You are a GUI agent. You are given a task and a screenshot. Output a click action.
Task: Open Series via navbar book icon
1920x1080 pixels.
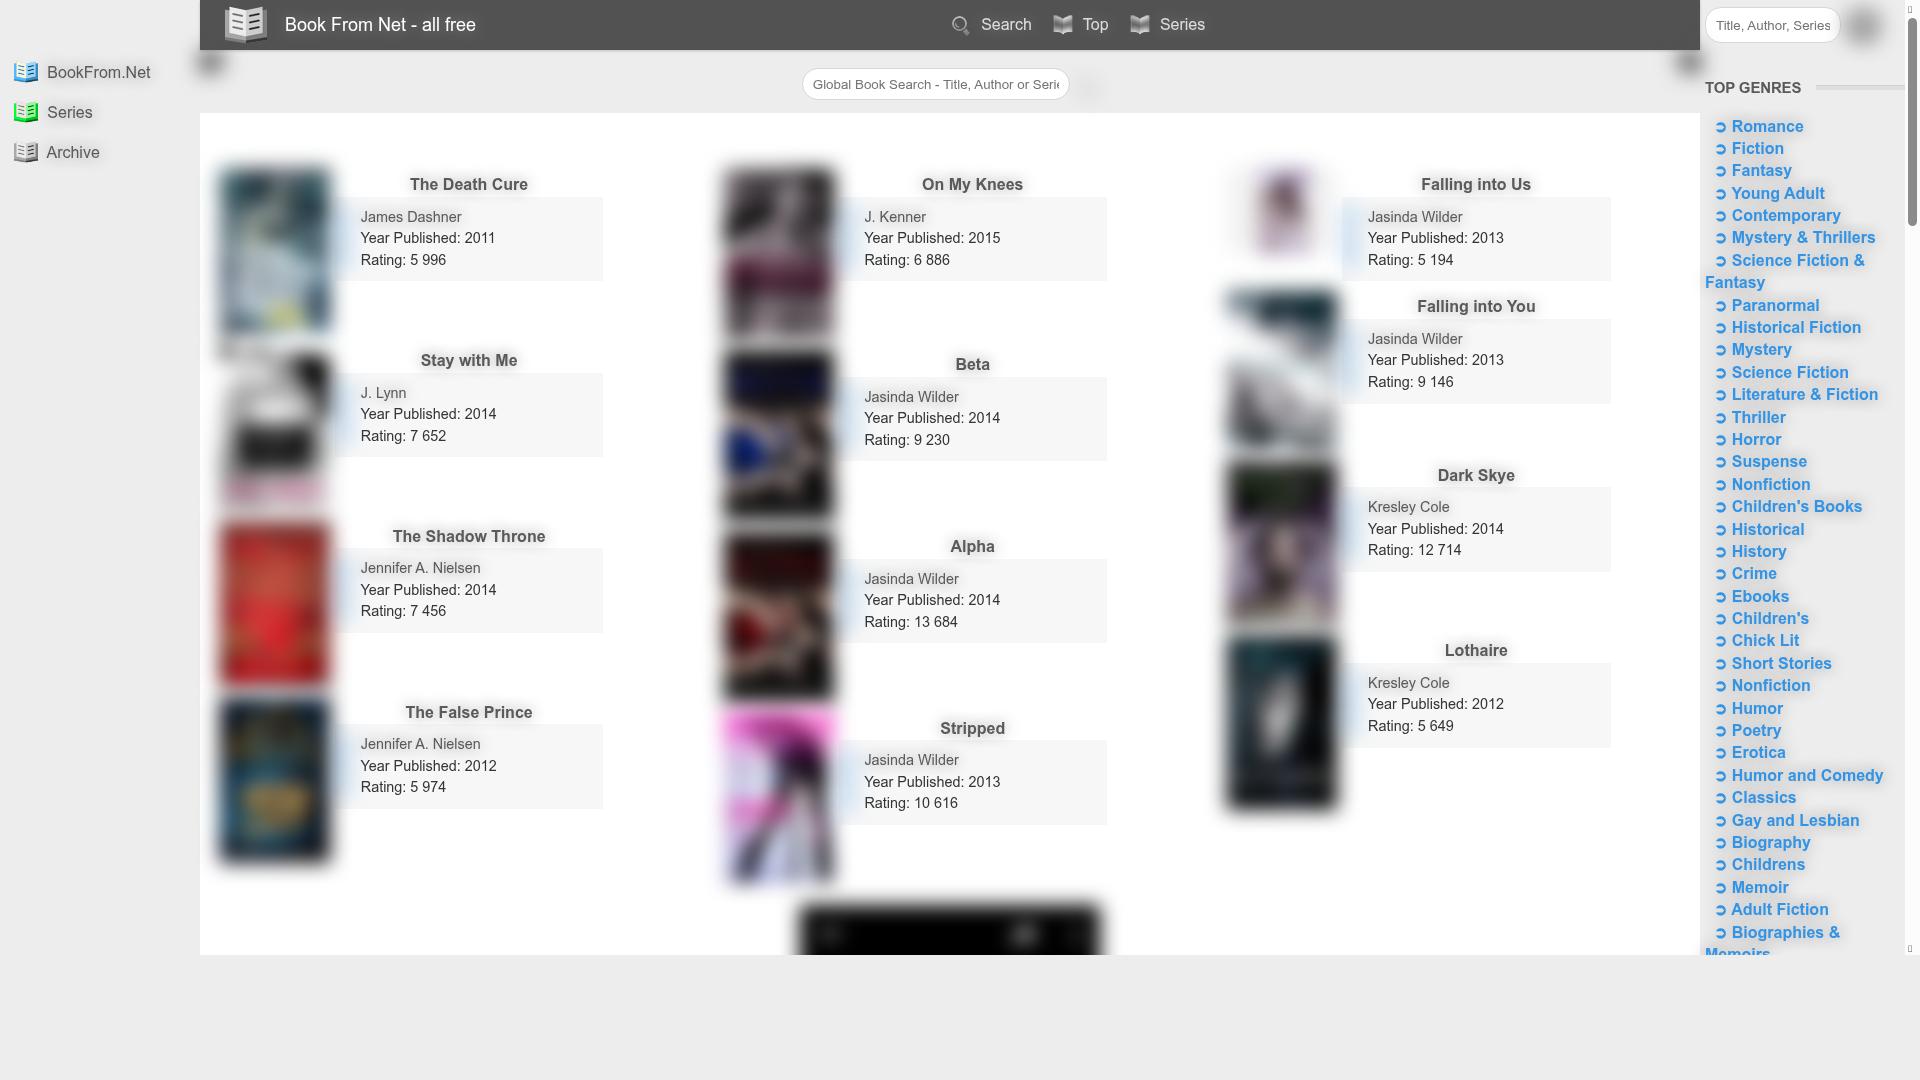(x=1140, y=24)
